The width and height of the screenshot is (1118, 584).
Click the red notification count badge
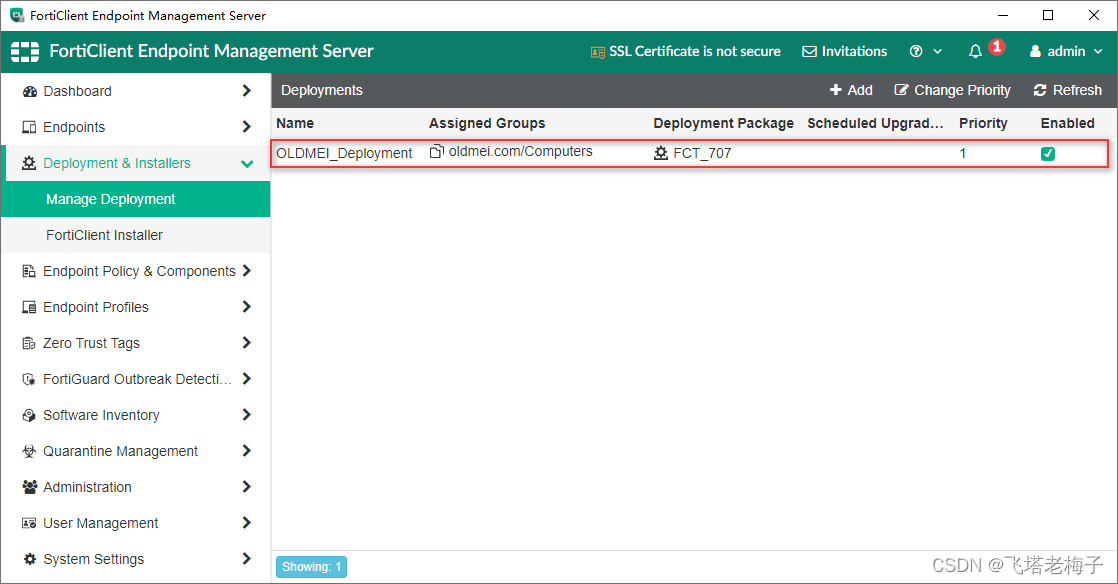997,47
